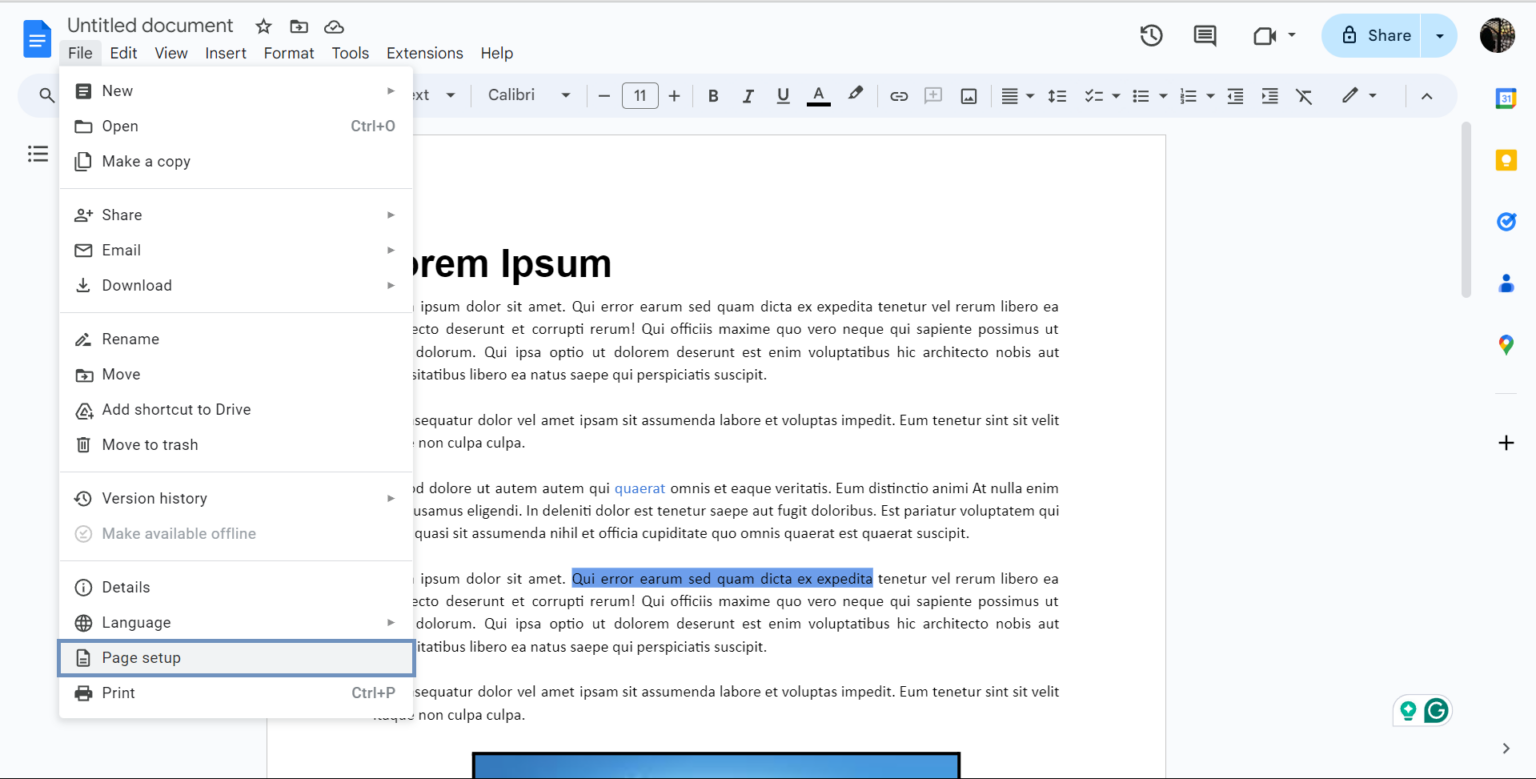Viewport: 1536px width, 779px height.
Task: Open the text color picker
Action: pyautogui.click(x=818, y=95)
